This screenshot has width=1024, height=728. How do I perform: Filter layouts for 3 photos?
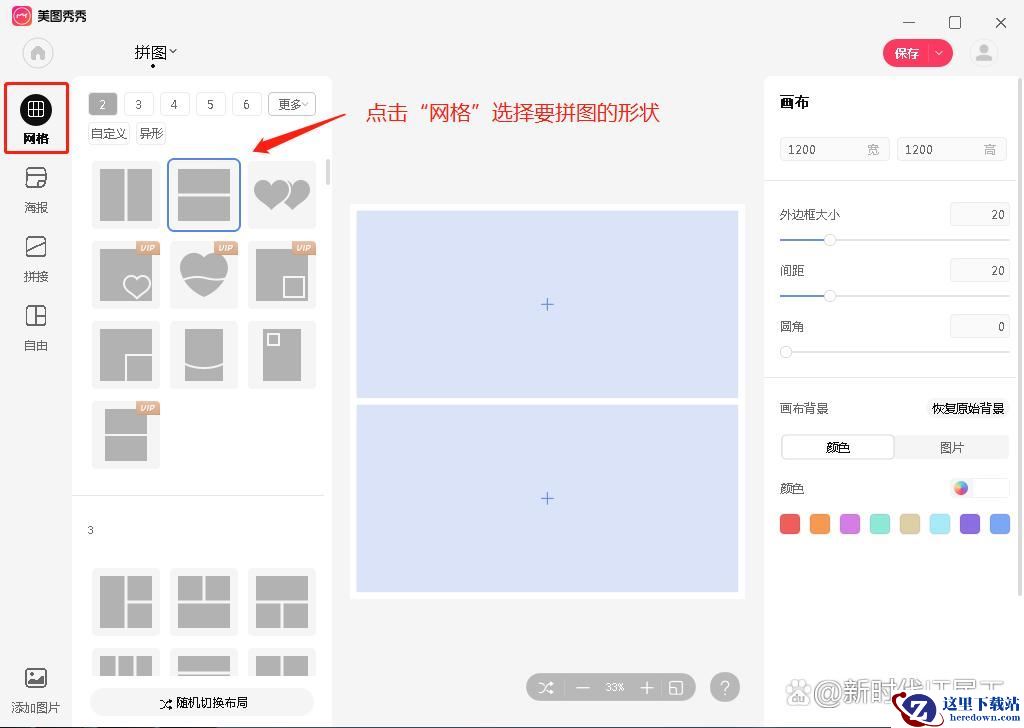[x=138, y=104]
